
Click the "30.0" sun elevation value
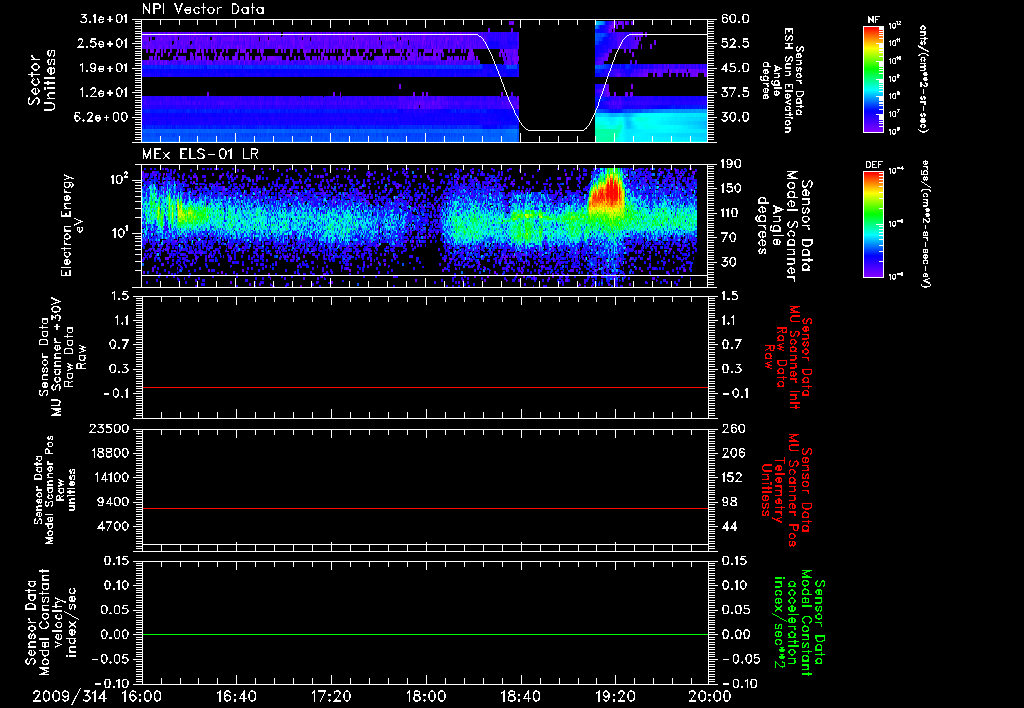pyautogui.click(x=735, y=117)
